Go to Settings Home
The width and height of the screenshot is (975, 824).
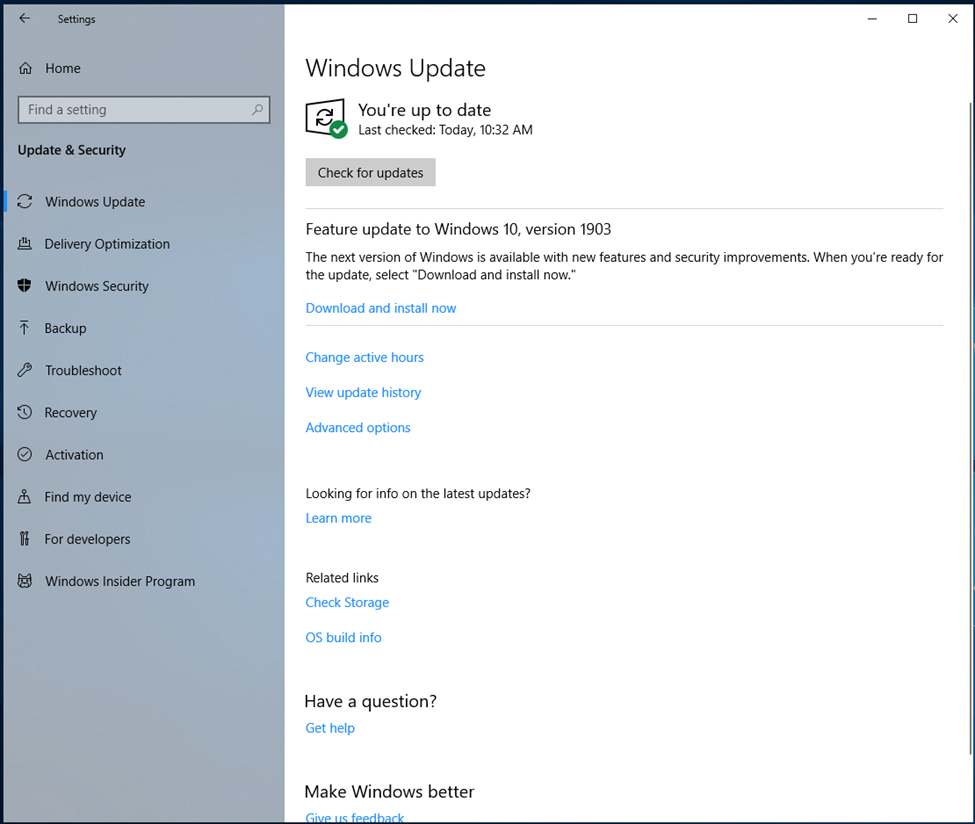pyautogui.click(x=62, y=68)
